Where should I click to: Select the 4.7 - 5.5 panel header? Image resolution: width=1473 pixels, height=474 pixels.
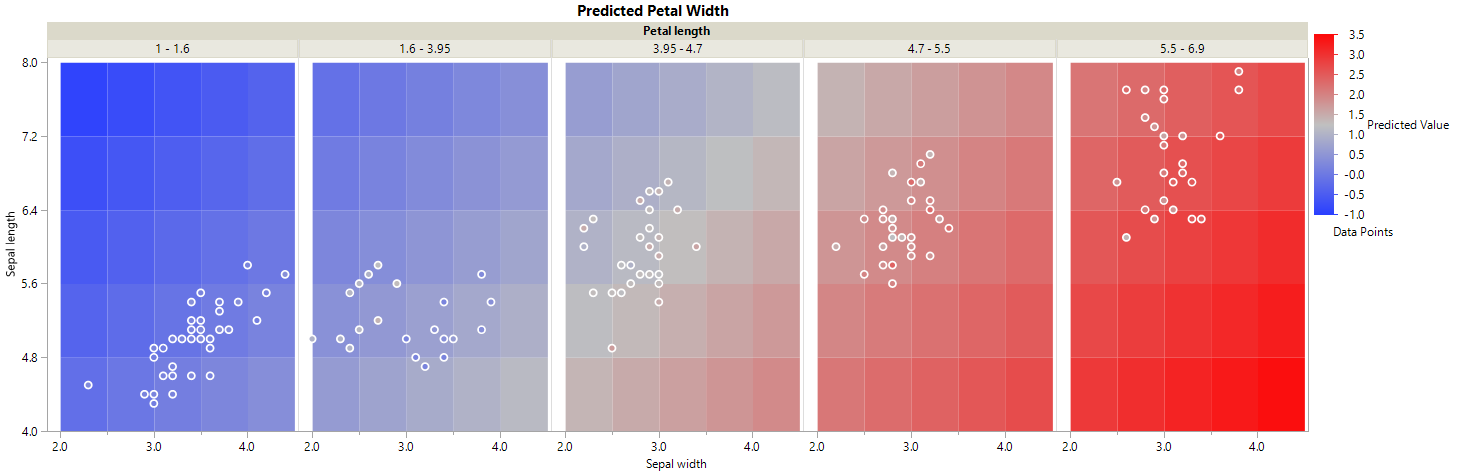(929, 48)
